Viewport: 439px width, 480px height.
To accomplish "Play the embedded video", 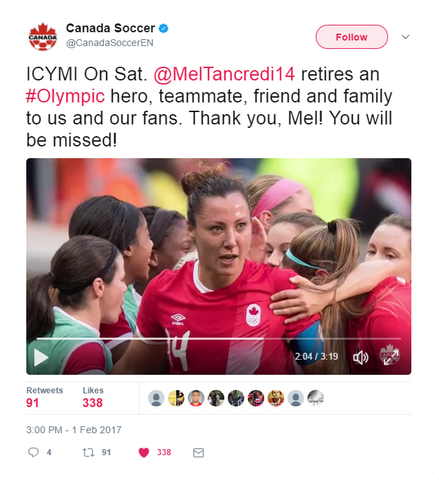I will tap(41, 357).
